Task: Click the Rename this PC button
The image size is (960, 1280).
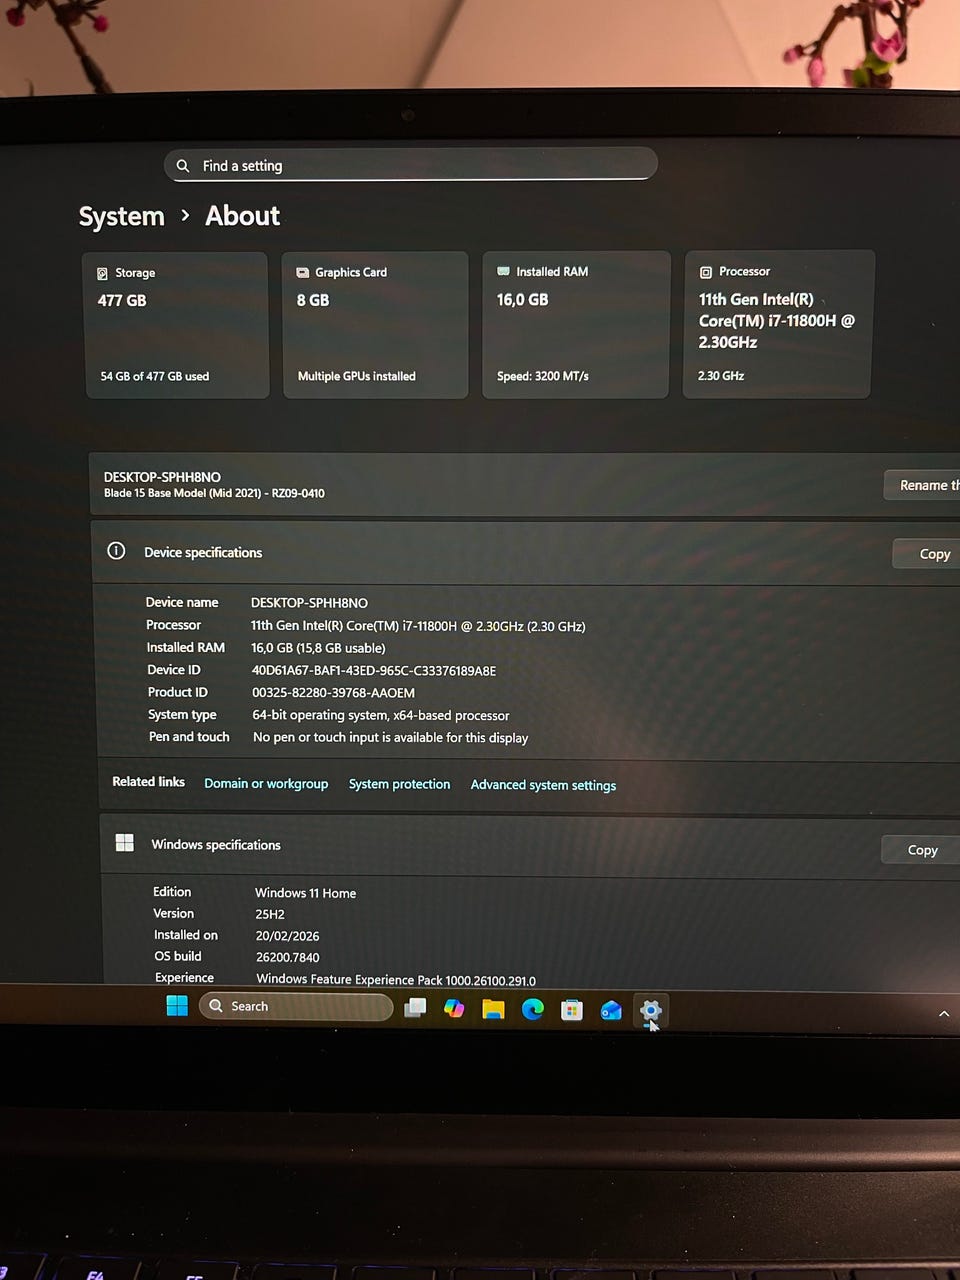Action: click(x=922, y=485)
